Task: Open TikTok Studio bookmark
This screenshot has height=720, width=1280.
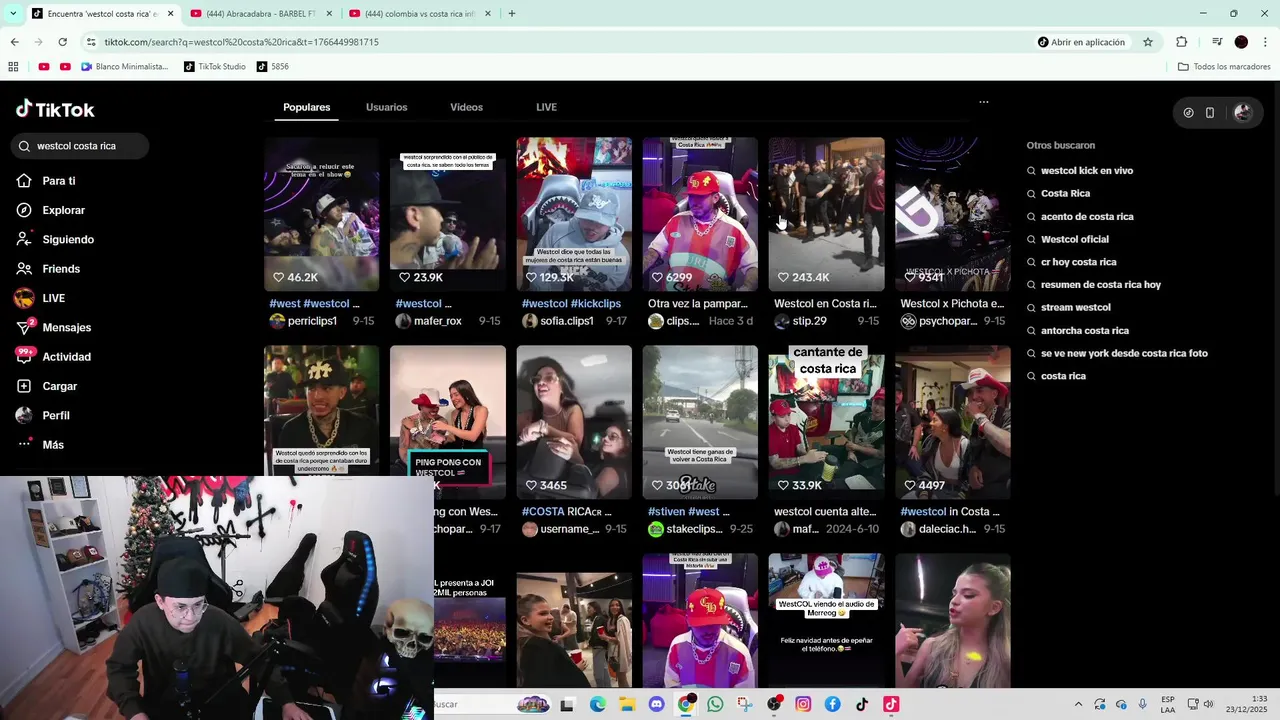Action: tap(215, 67)
